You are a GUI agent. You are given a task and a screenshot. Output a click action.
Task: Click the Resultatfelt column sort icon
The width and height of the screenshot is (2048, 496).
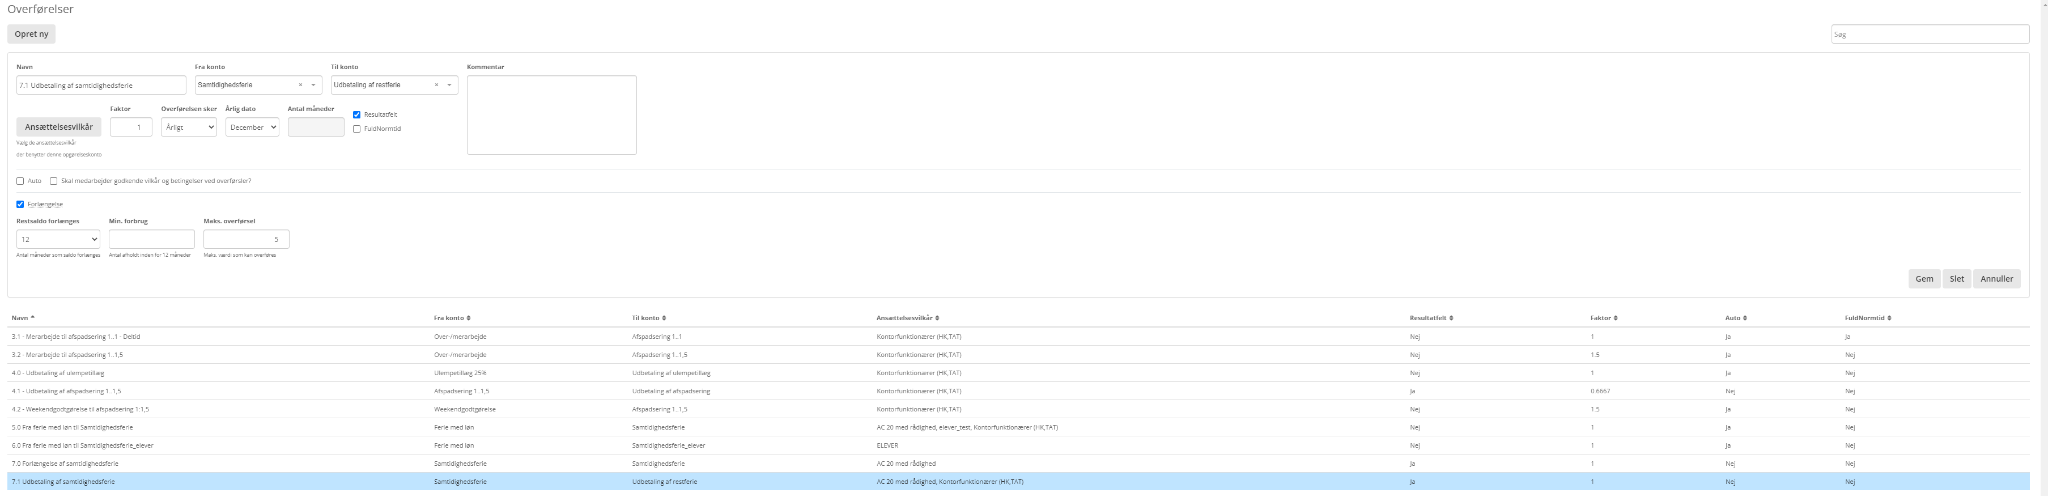click(x=1451, y=318)
